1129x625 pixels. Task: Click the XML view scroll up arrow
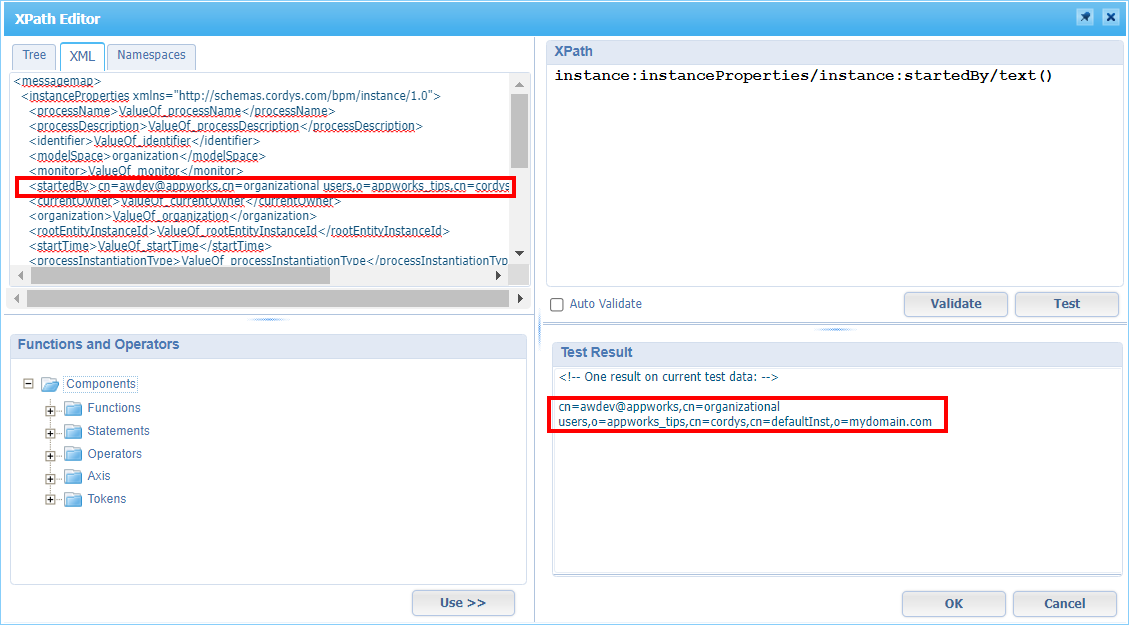pos(520,84)
